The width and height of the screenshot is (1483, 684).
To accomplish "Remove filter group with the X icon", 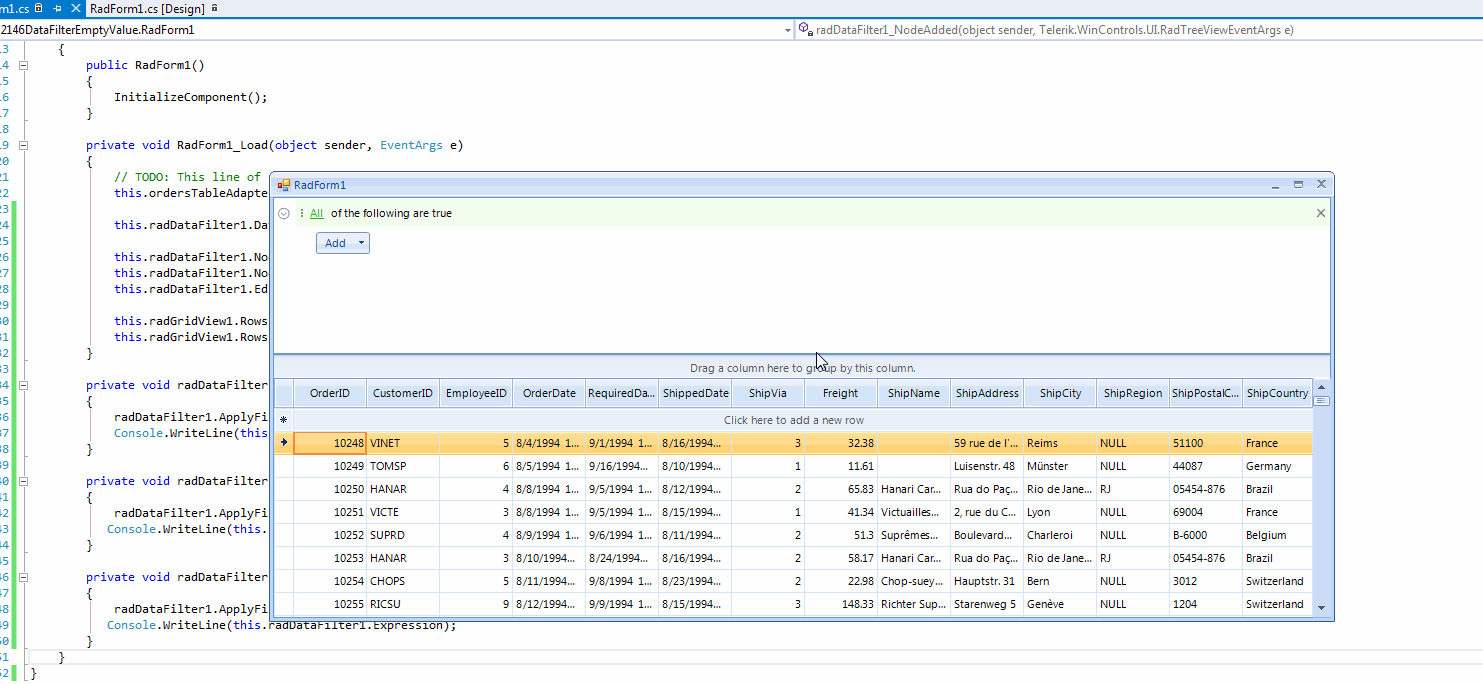I will tap(1320, 213).
